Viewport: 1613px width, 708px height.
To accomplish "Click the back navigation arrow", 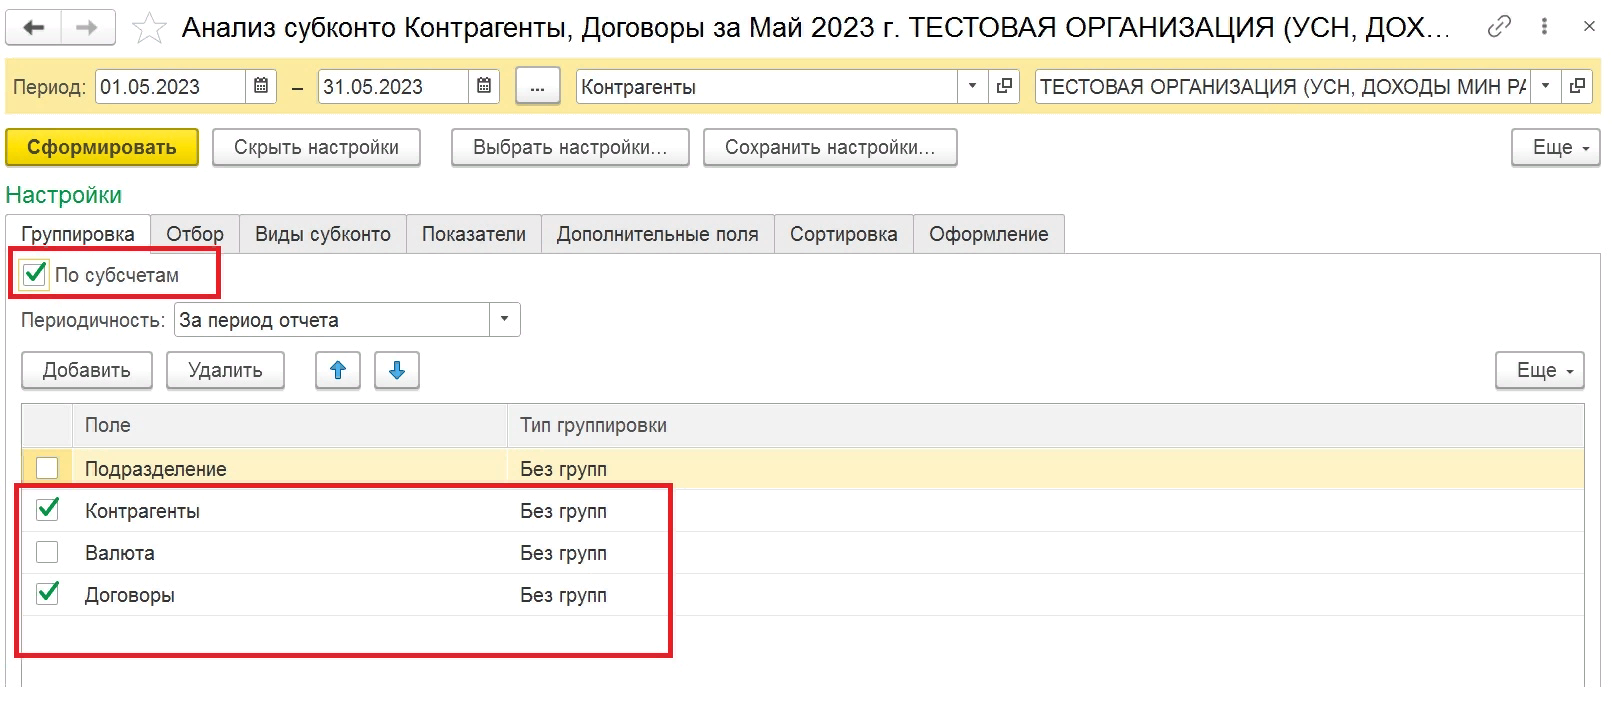I will tap(34, 28).
